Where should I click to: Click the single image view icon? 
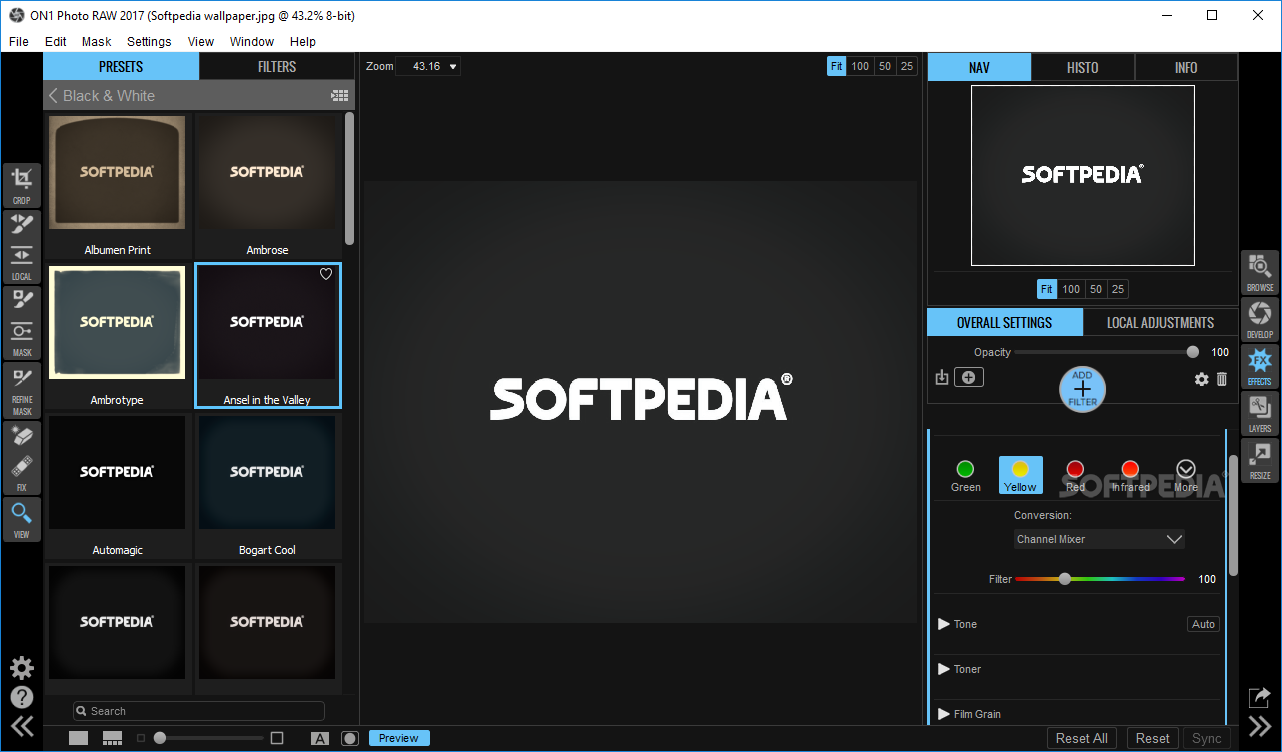[x=78, y=738]
